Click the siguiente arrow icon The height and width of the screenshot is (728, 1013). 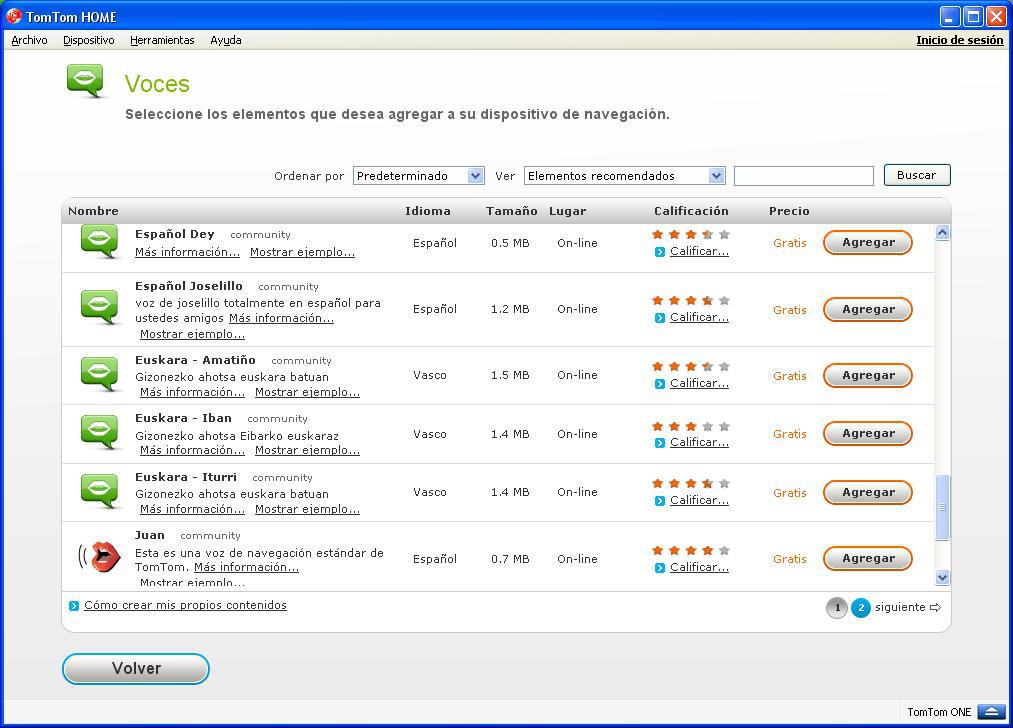click(936, 607)
